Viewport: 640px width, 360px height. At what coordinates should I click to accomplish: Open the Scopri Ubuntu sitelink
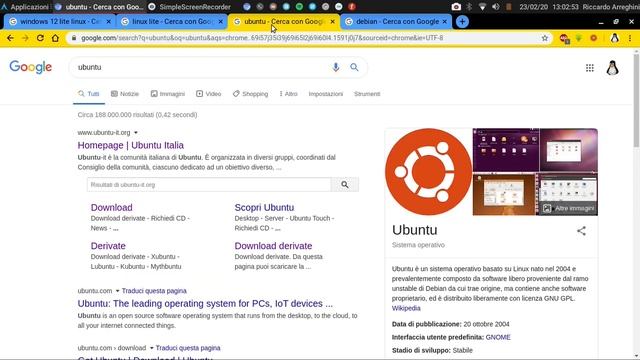click(x=264, y=207)
